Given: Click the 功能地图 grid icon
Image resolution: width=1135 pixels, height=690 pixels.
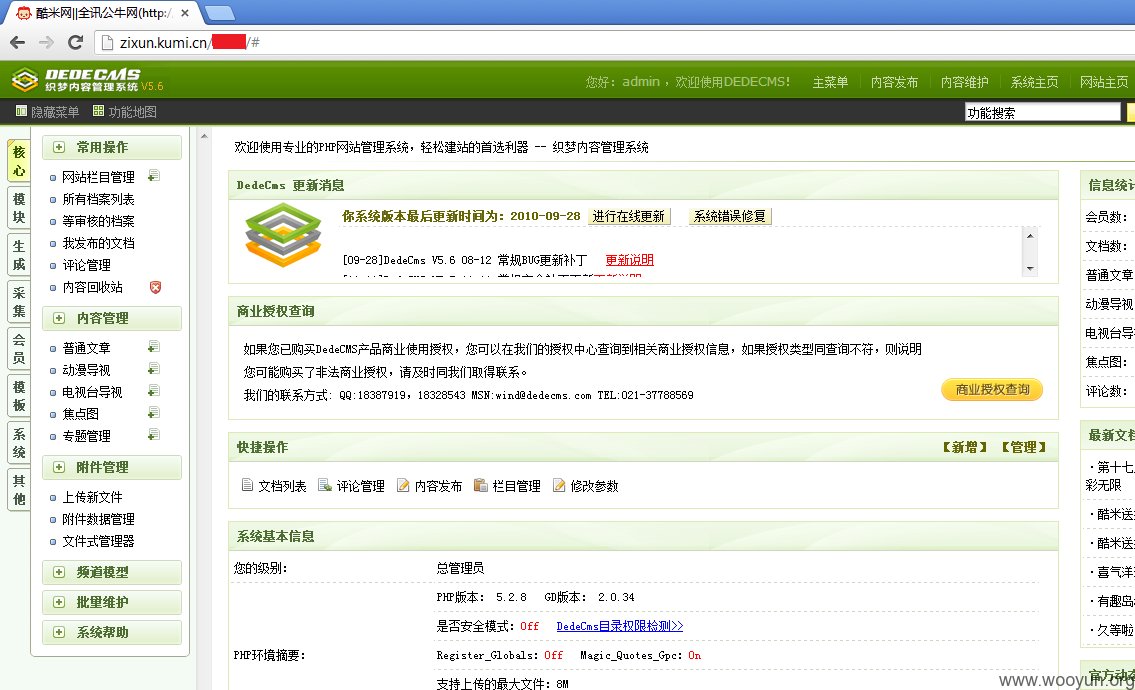Looking at the screenshot, I should [x=98, y=111].
